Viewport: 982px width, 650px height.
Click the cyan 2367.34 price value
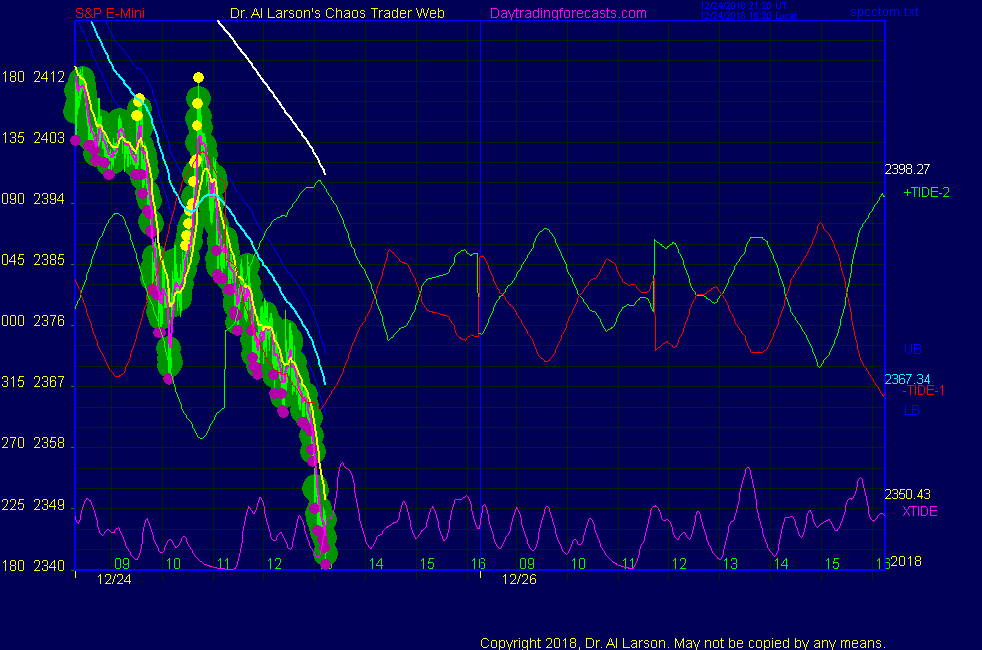[x=907, y=378]
